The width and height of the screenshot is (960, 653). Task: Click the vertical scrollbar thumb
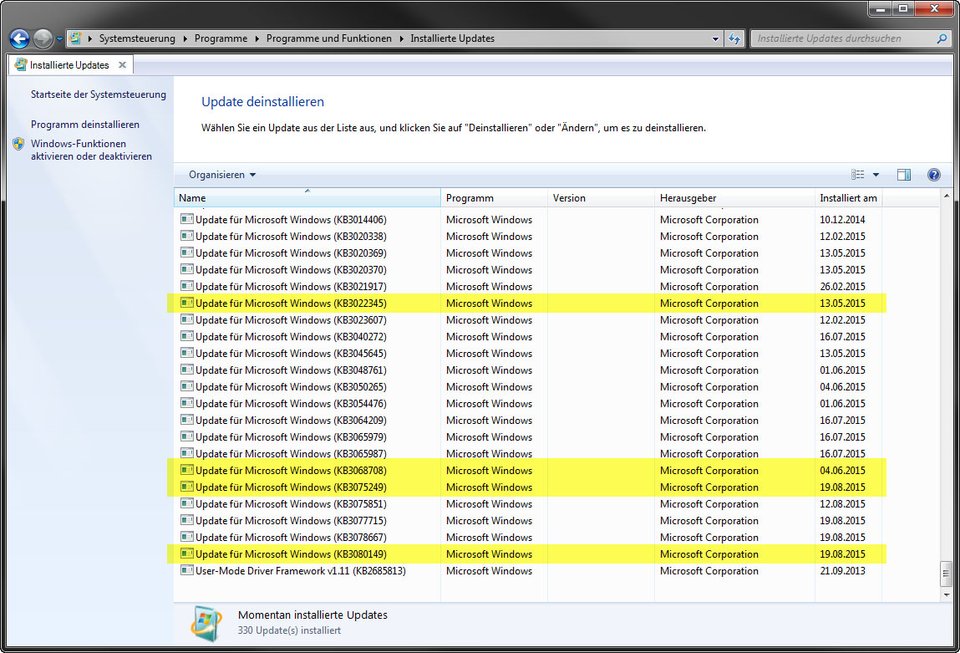click(x=947, y=574)
